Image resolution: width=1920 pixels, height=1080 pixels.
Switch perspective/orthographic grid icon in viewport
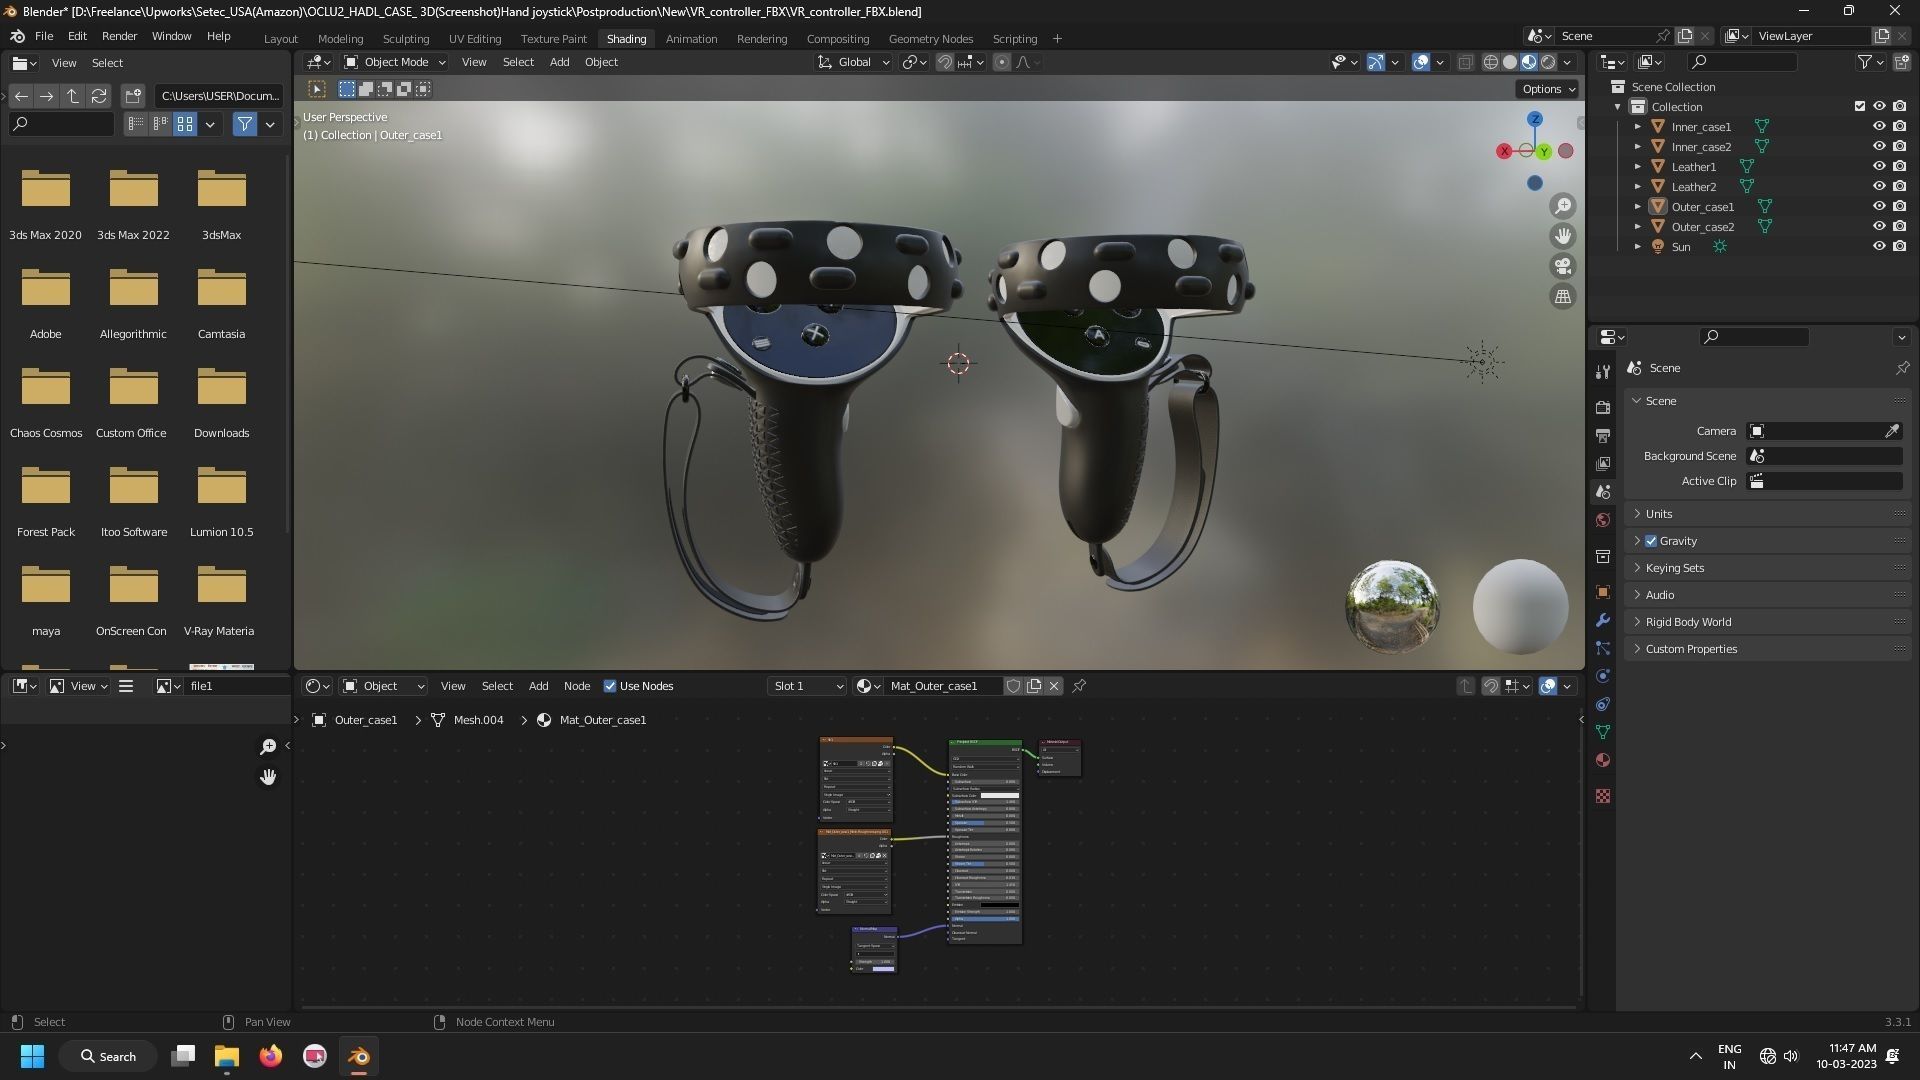tap(1562, 296)
